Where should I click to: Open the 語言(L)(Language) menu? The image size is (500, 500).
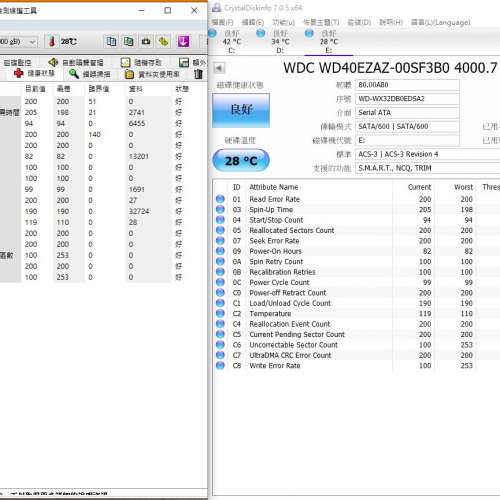[440, 22]
